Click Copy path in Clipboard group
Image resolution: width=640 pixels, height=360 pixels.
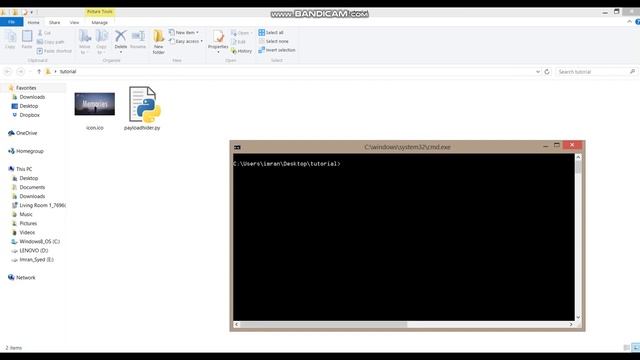51,42
